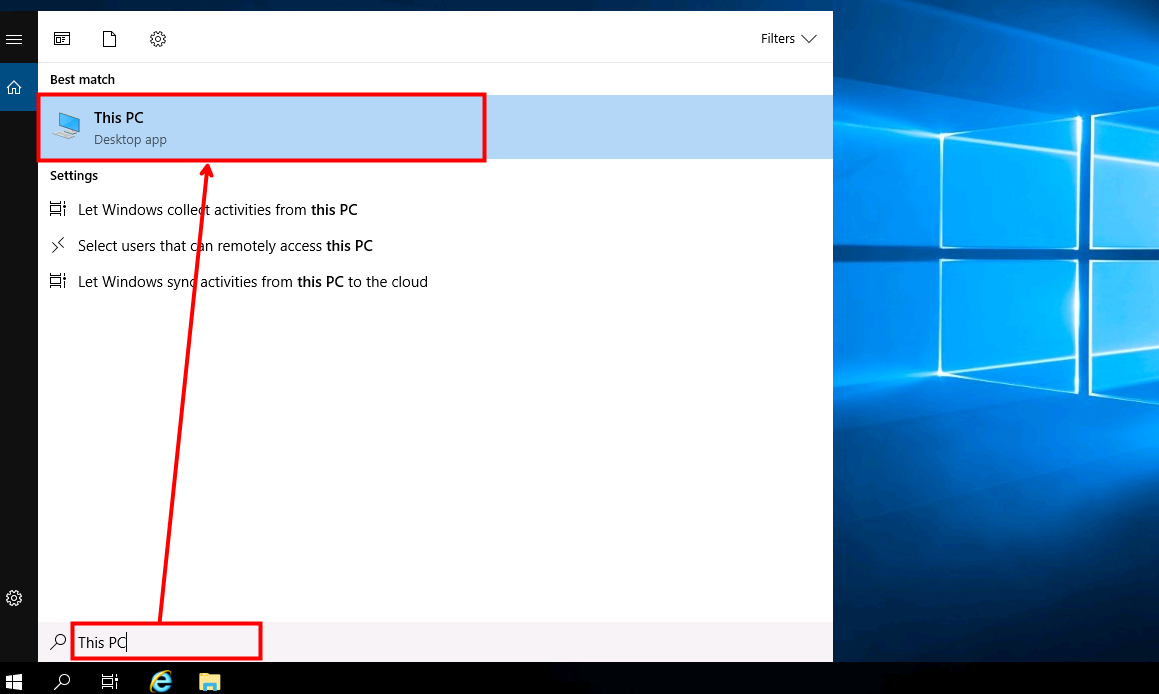Click taskbar Search magnifier icon
This screenshot has height=694, width=1159.
coord(62,681)
